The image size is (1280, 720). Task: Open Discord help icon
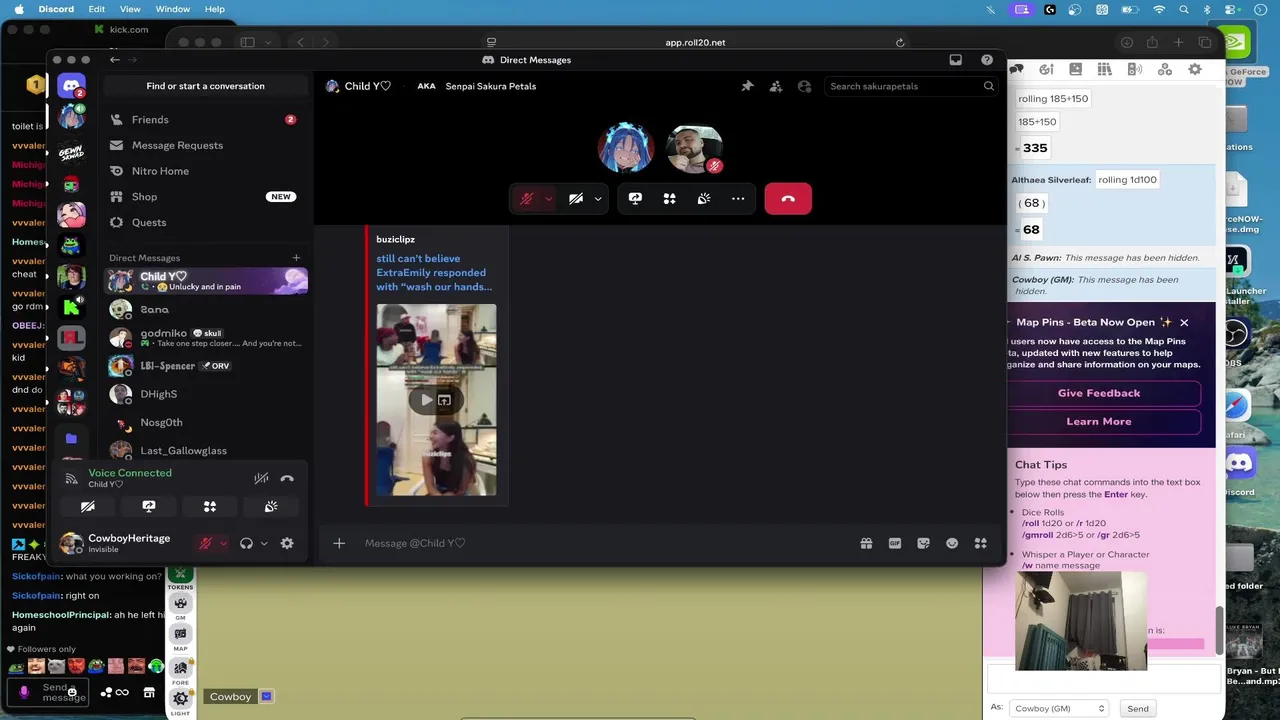pos(987,60)
